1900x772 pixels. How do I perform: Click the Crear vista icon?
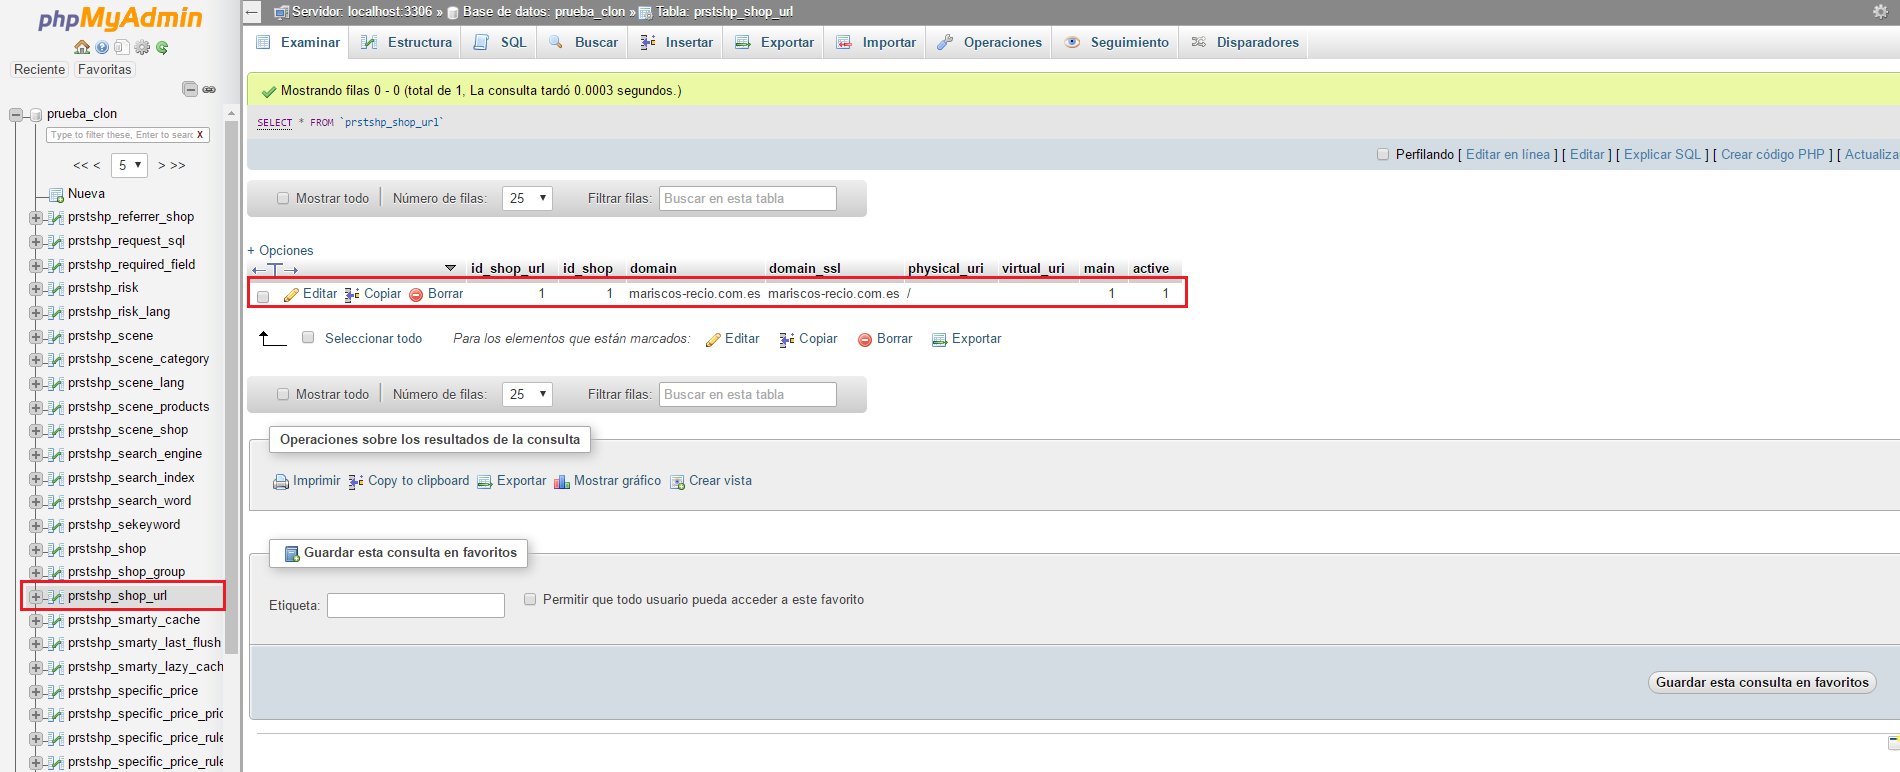click(677, 481)
